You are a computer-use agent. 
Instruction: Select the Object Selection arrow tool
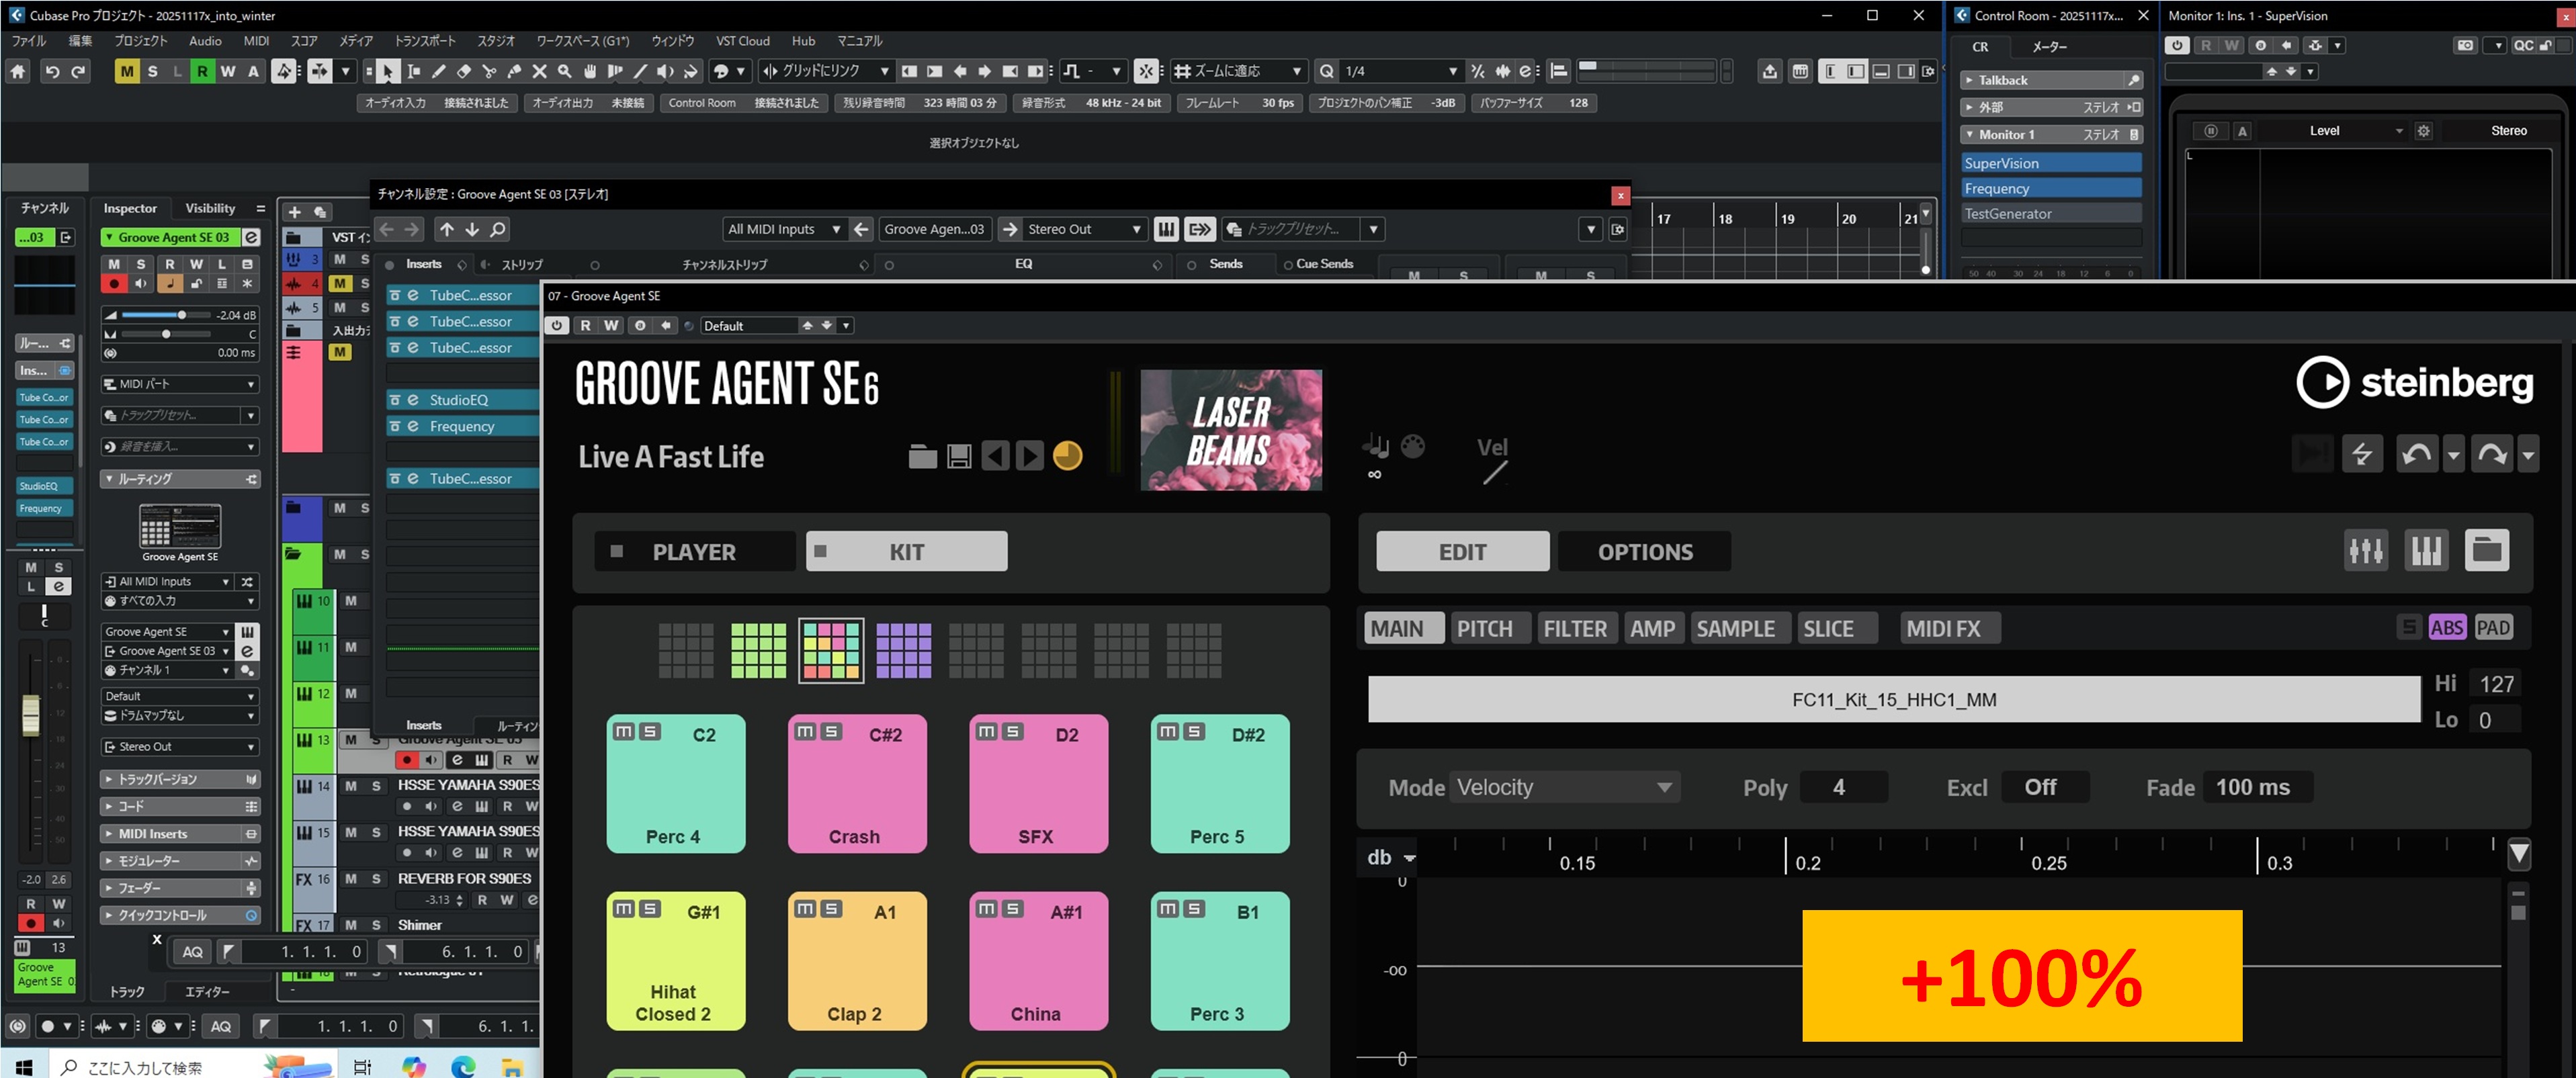(388, 71)
